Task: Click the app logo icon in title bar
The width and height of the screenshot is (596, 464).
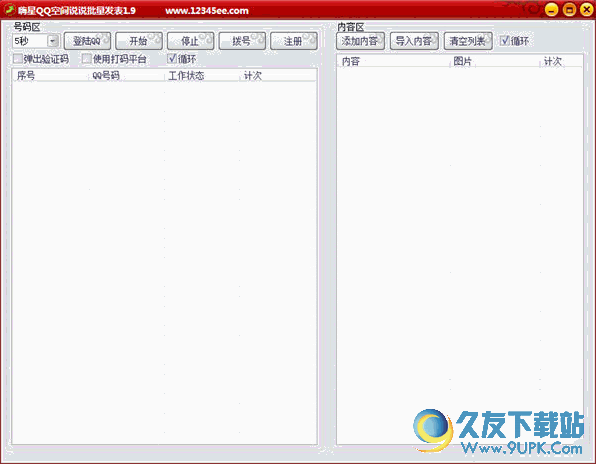Action: [10, 10]
